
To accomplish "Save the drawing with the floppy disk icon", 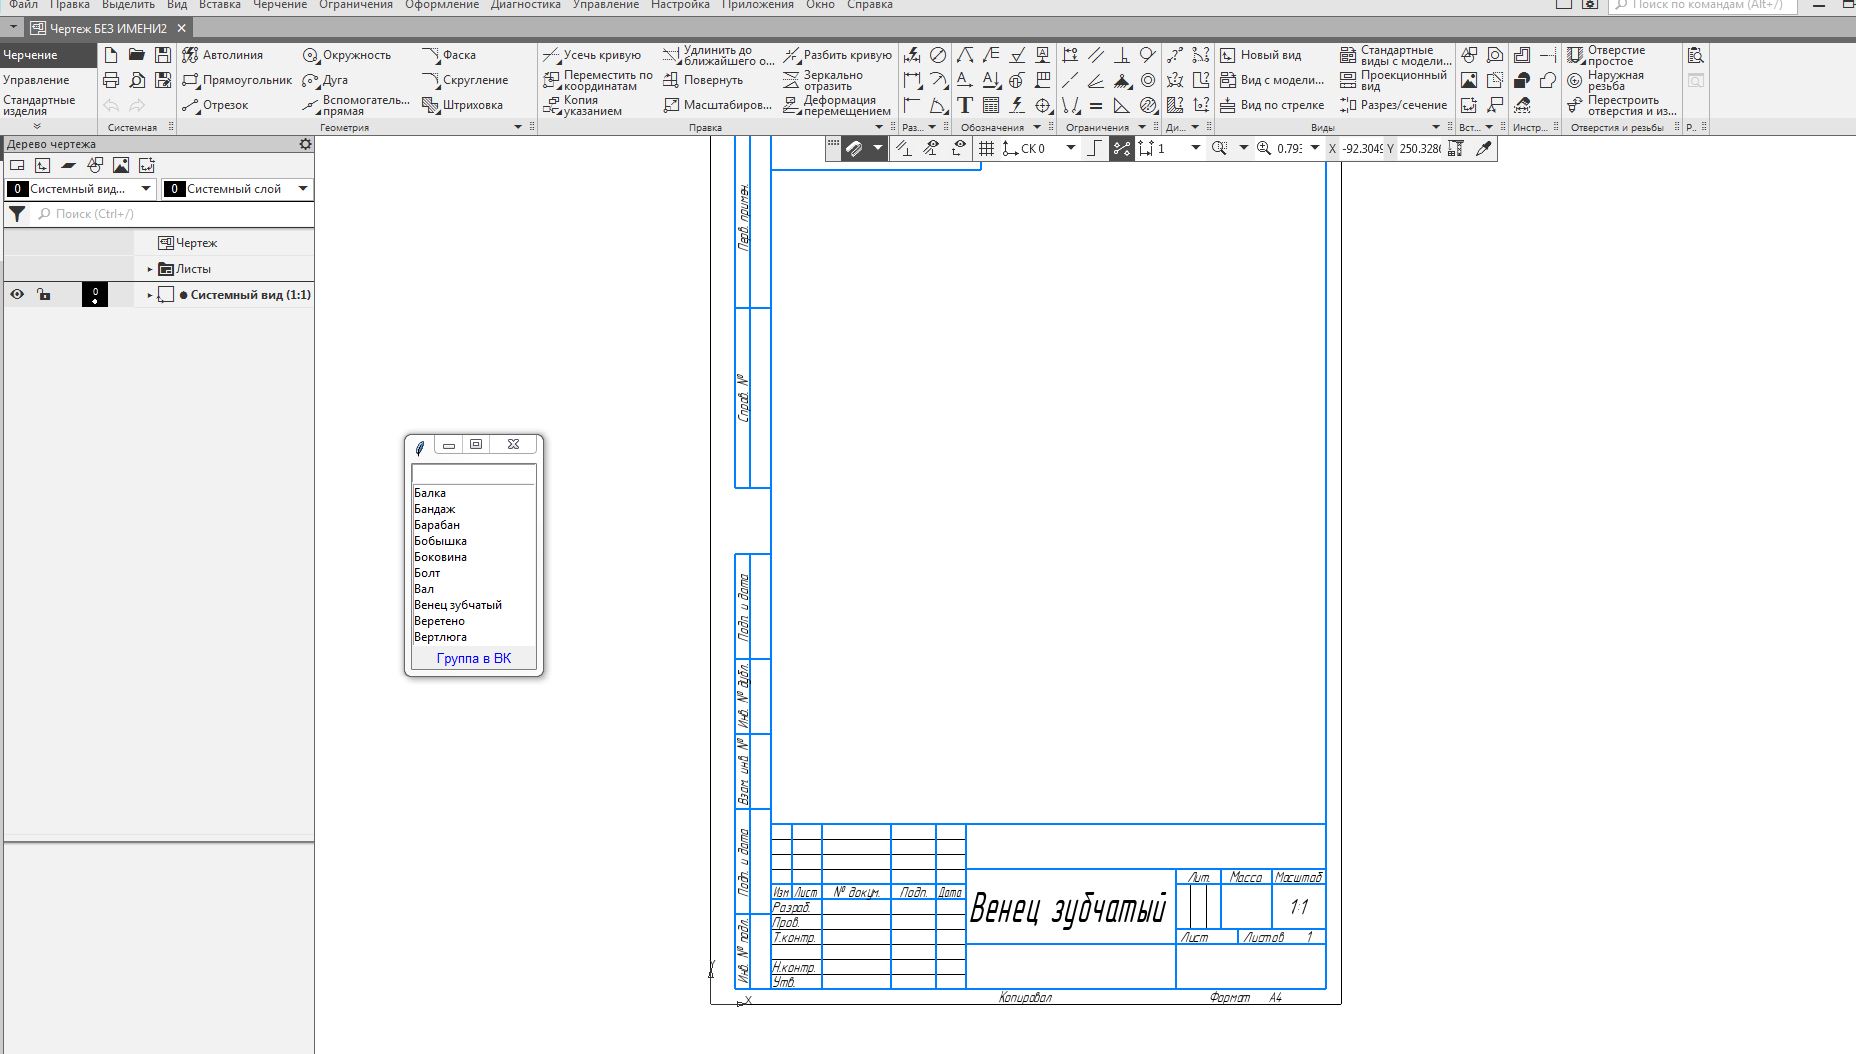I will pos(163,55).
